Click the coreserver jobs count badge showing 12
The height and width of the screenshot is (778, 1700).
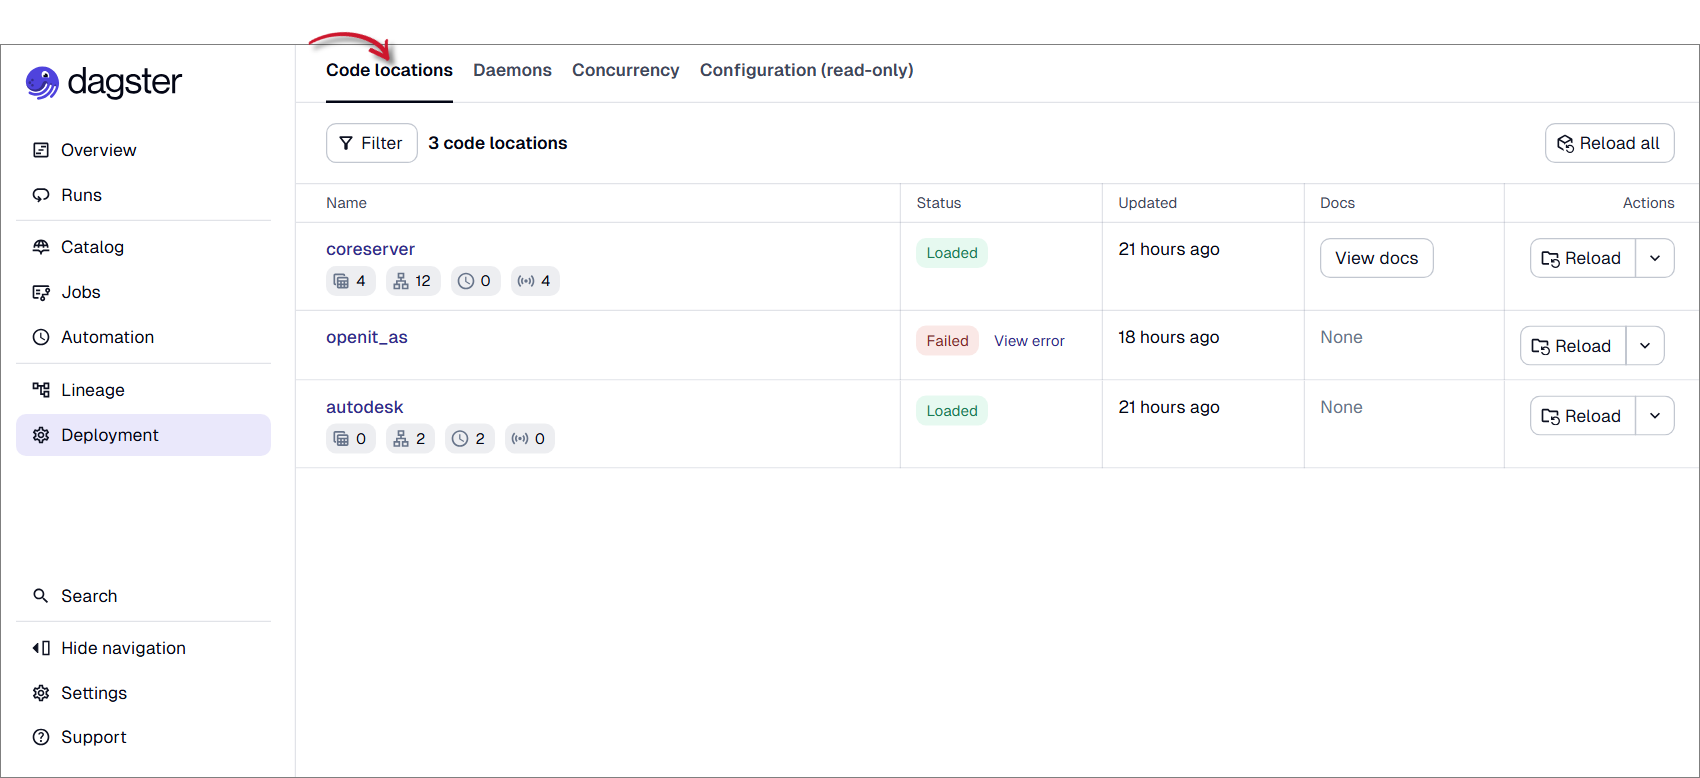(413, 281)
